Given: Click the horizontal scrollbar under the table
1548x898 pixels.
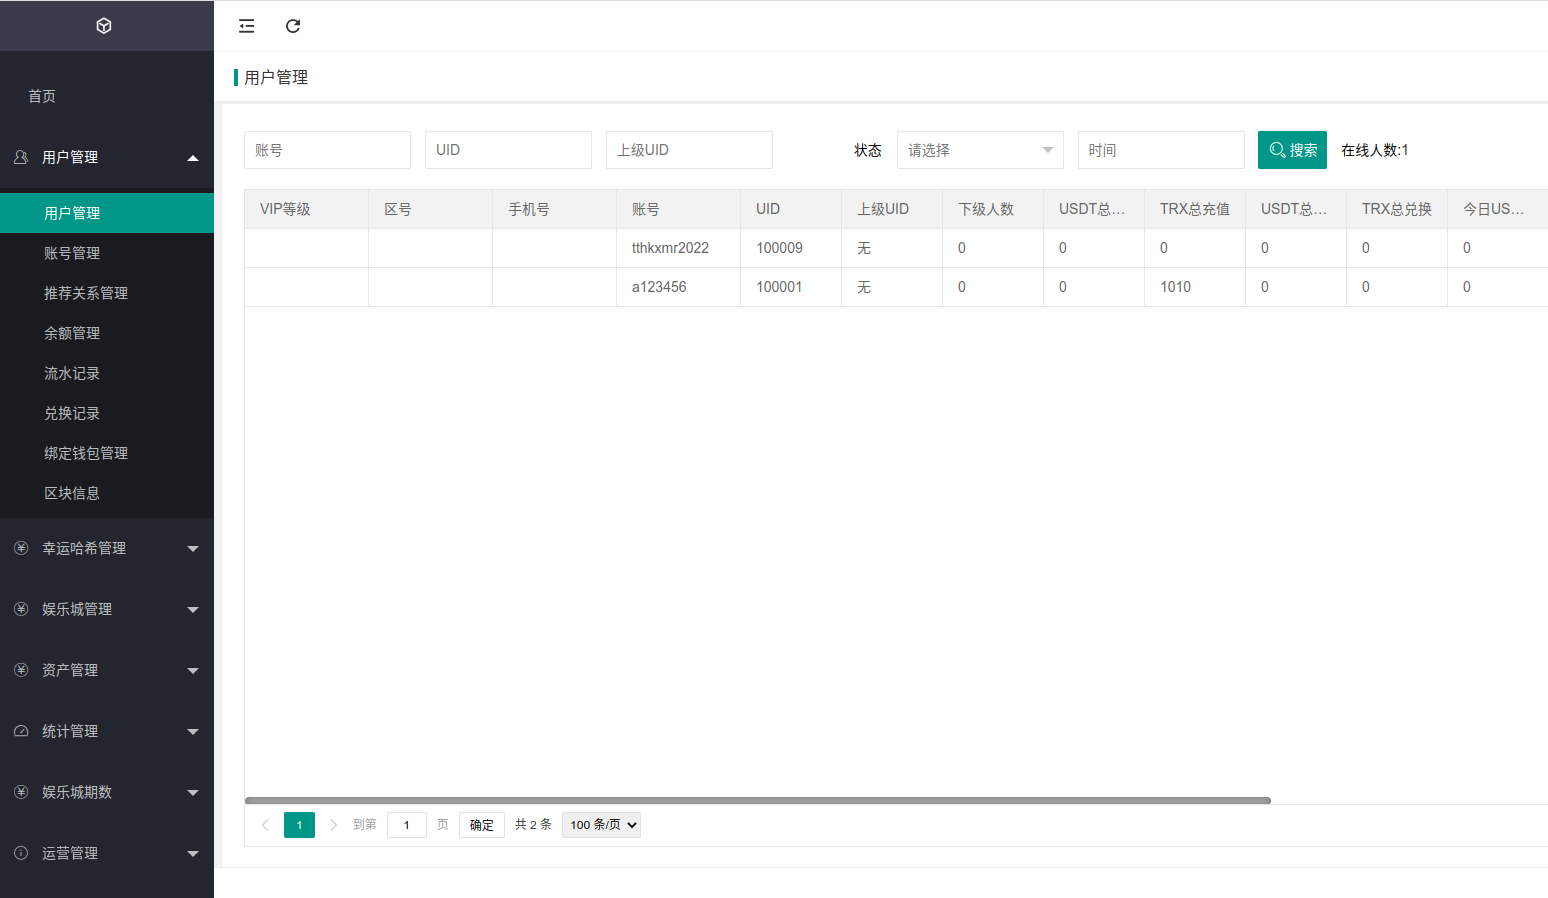Looking at the screenshot, I should pyautogui.click(x=757, y=801).
